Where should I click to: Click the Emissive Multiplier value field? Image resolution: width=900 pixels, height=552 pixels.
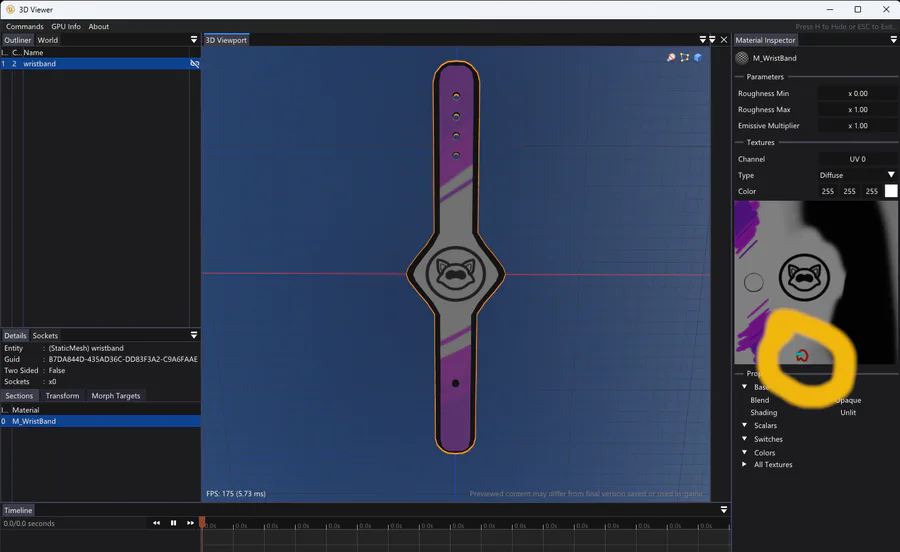(x=858, y=126)
